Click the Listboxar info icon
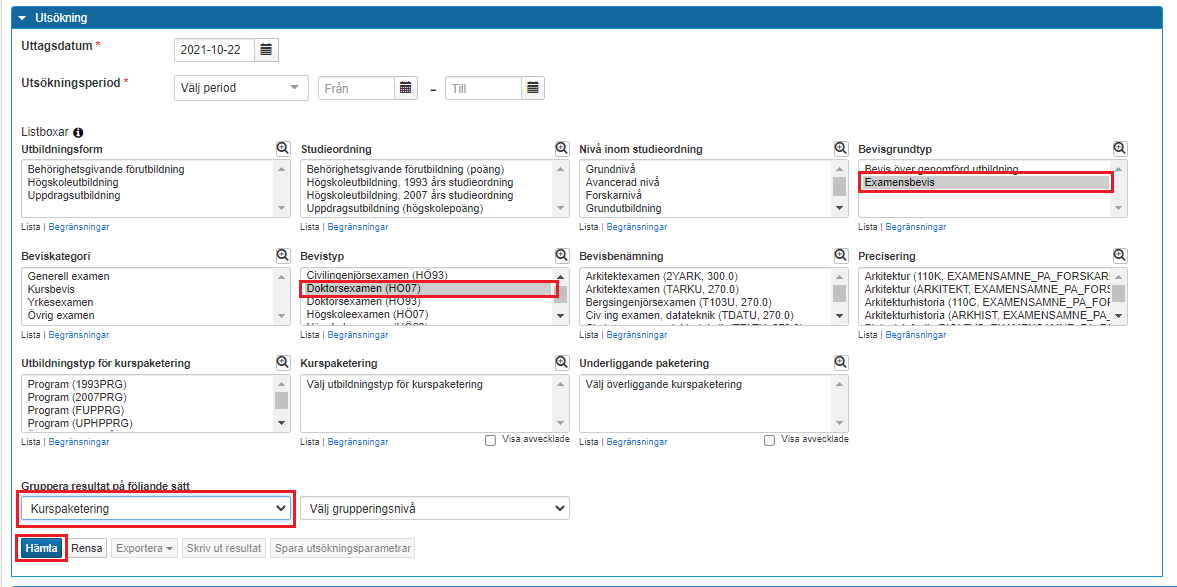This screenshot has height=587, width=1177. point(78,132)
